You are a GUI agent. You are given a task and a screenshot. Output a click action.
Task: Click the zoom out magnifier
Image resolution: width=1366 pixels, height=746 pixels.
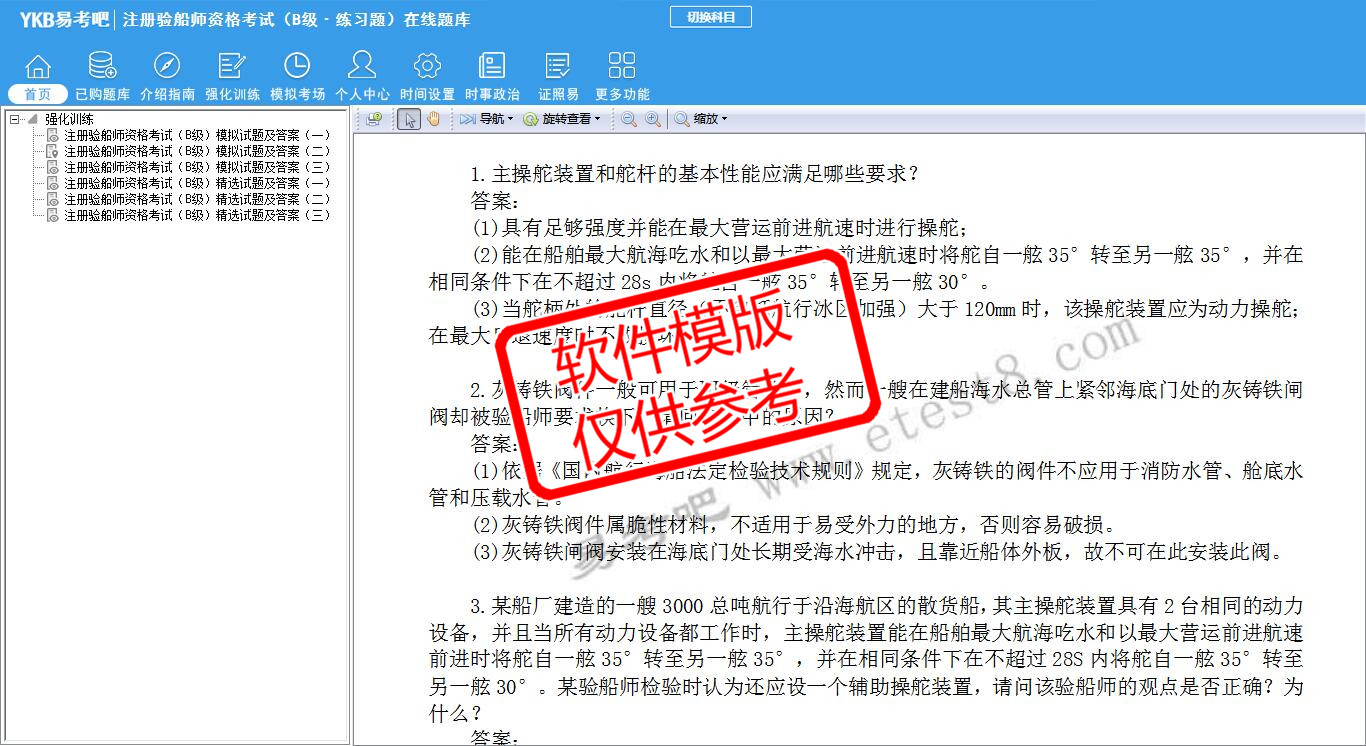point(629,119)
